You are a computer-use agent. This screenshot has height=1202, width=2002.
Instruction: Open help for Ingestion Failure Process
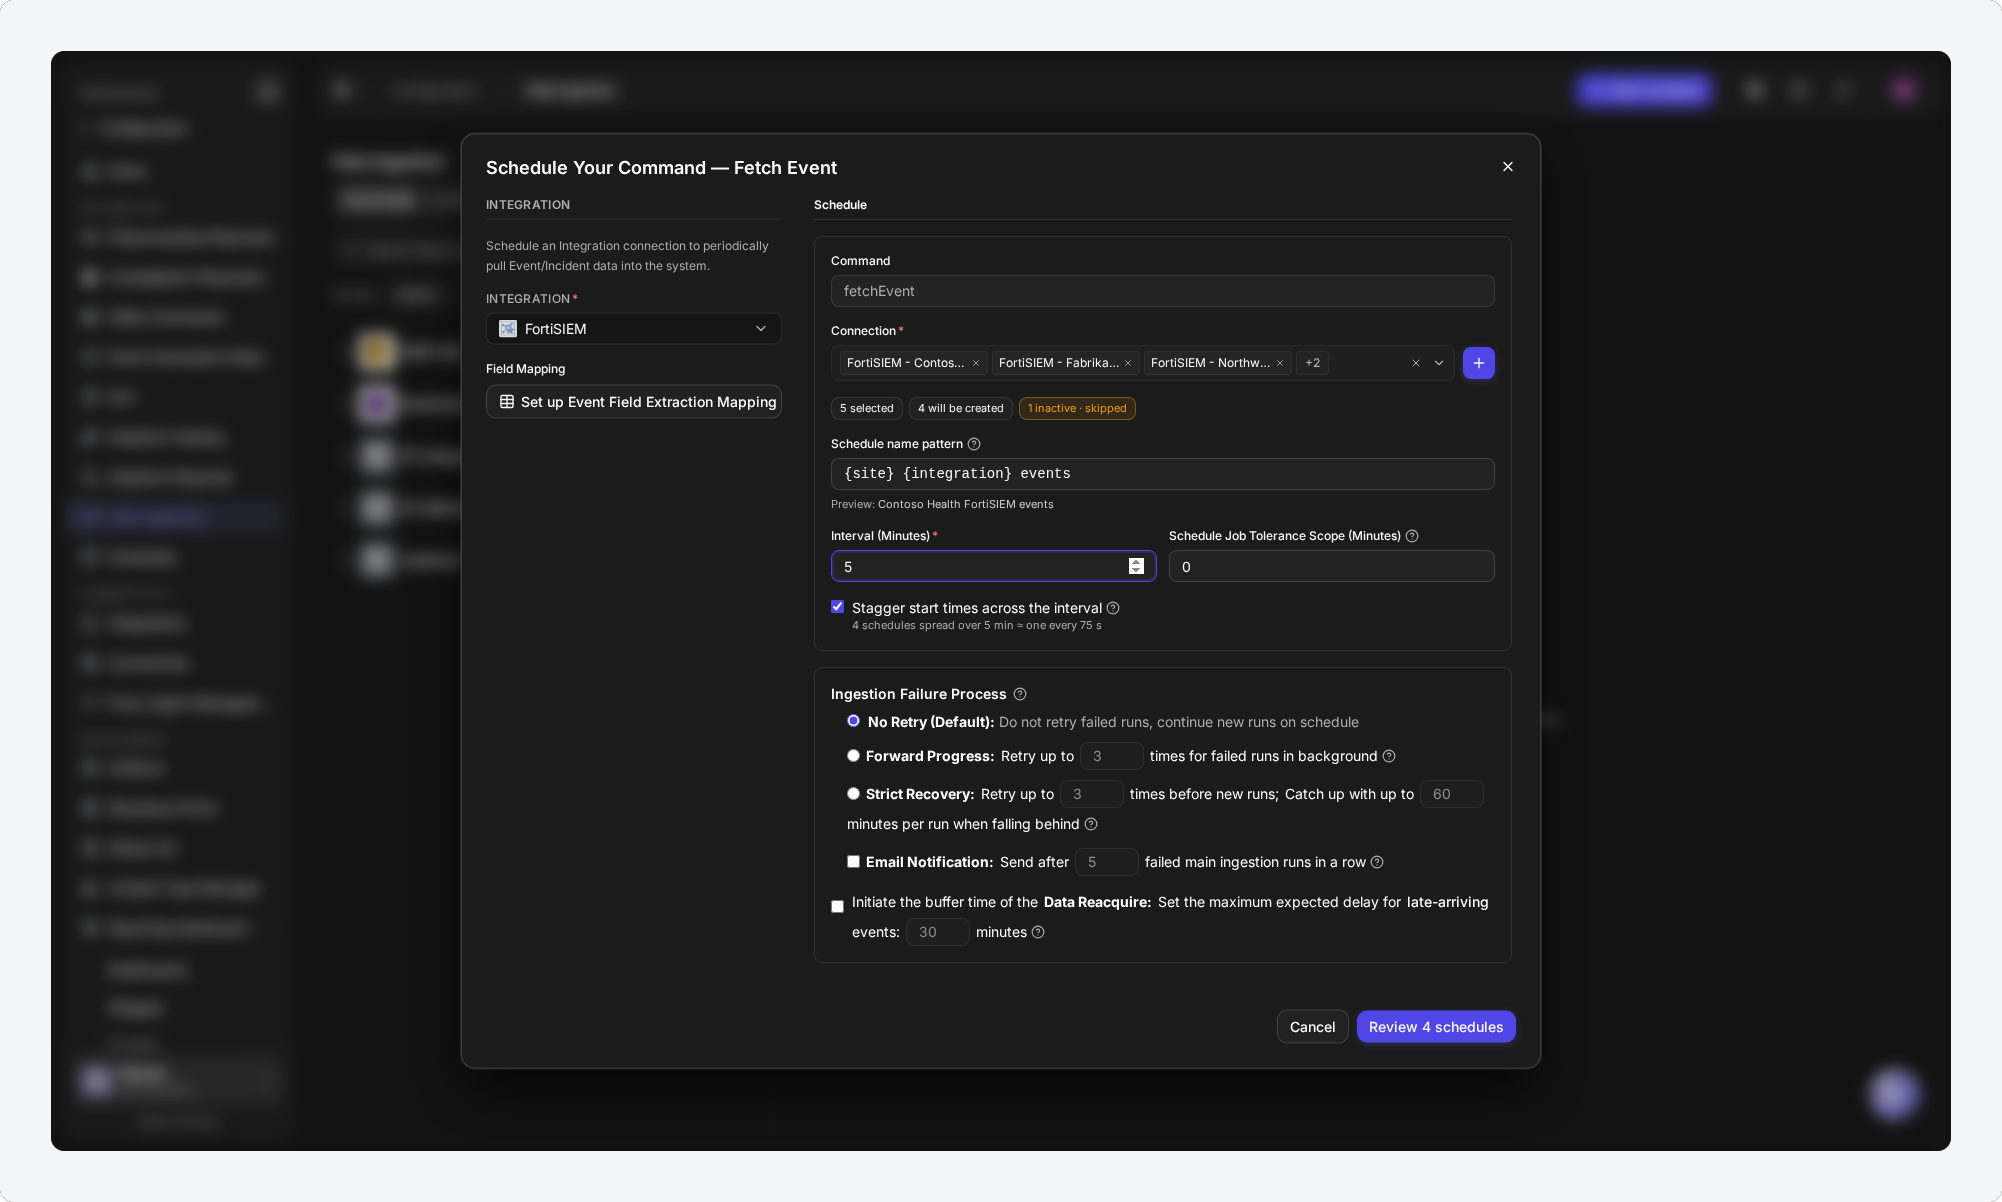pos(1020,694)
